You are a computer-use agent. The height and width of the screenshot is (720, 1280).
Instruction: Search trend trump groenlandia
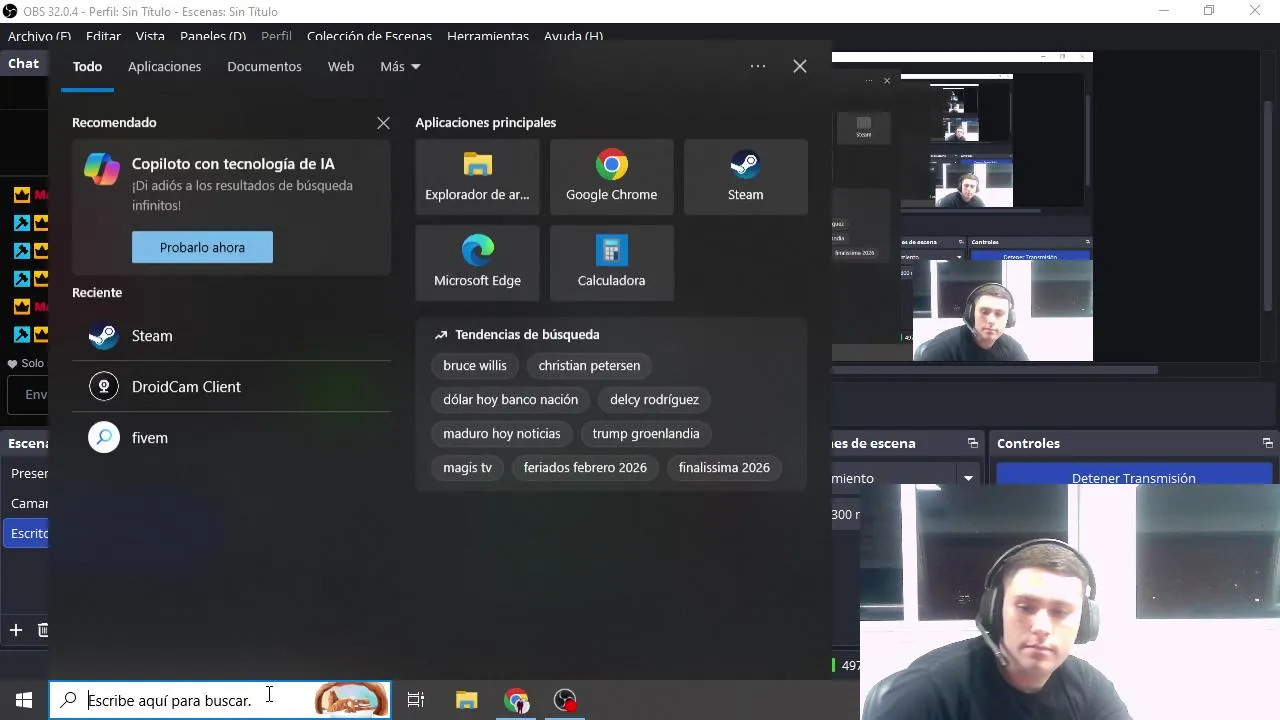click(646, 434)
